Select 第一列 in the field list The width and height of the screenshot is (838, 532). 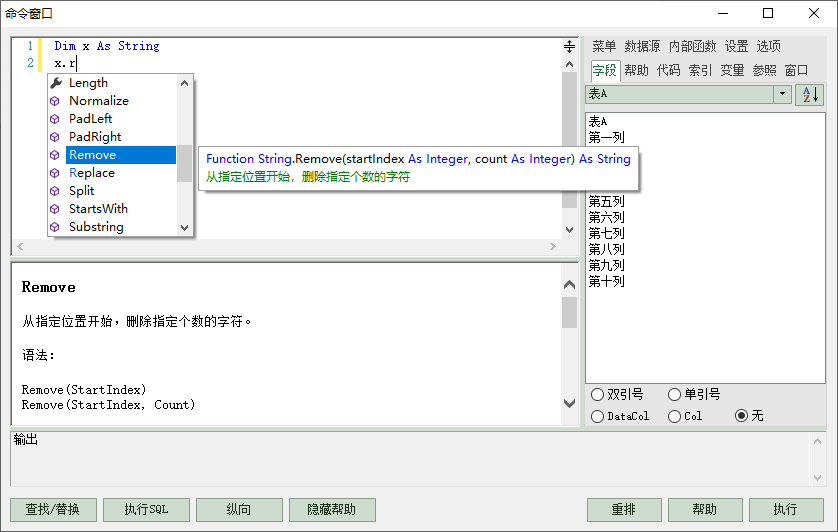point(607,137)
